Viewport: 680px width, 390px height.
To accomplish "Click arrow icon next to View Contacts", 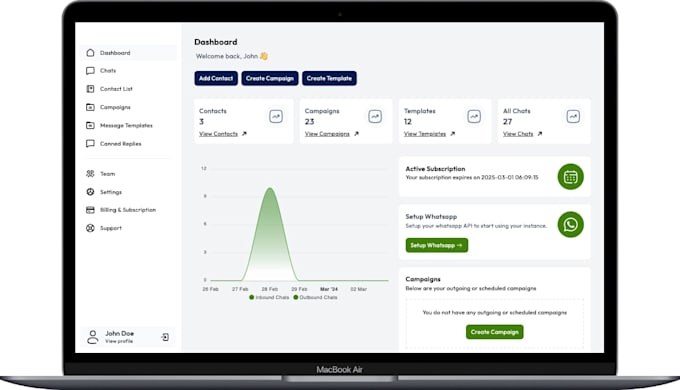I will [244, 134].
